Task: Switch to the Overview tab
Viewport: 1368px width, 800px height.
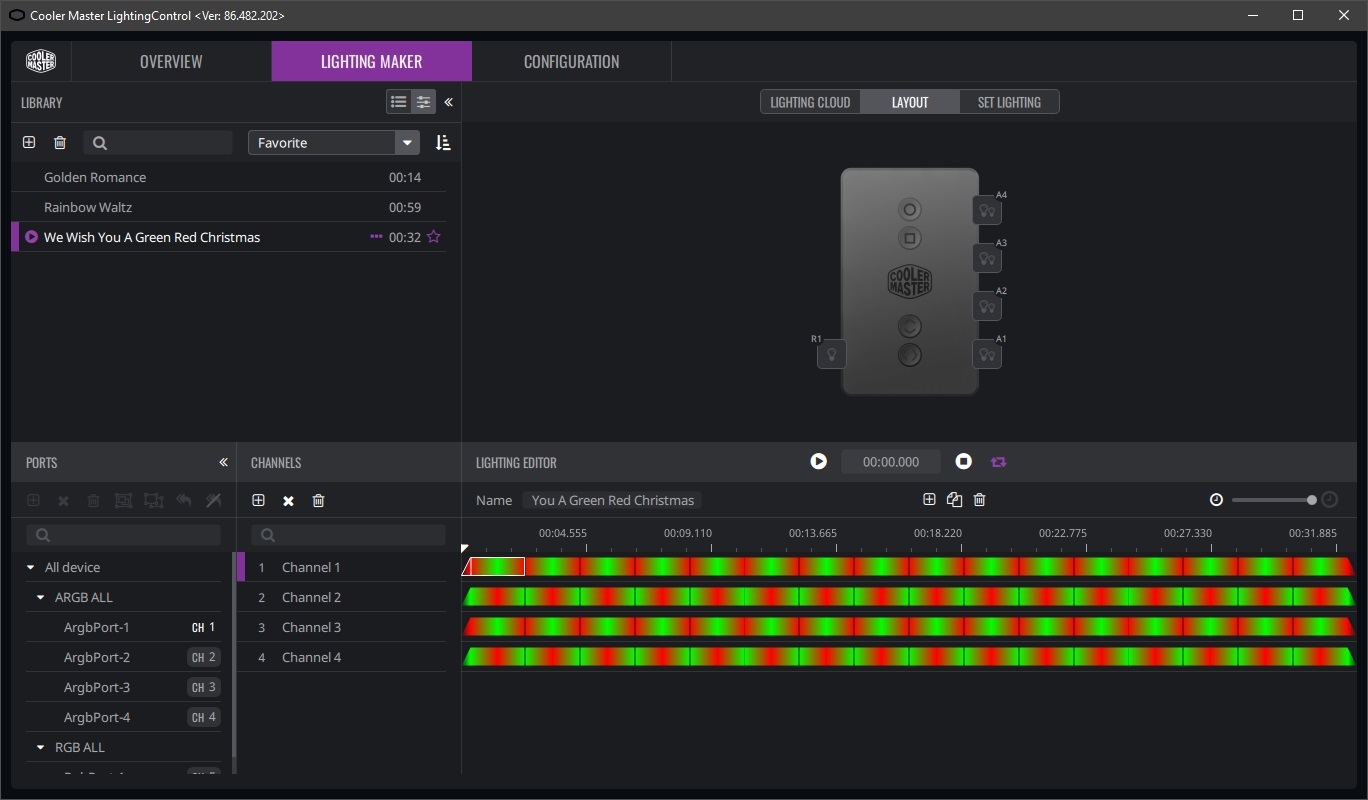Action: [x=171, y=61]
